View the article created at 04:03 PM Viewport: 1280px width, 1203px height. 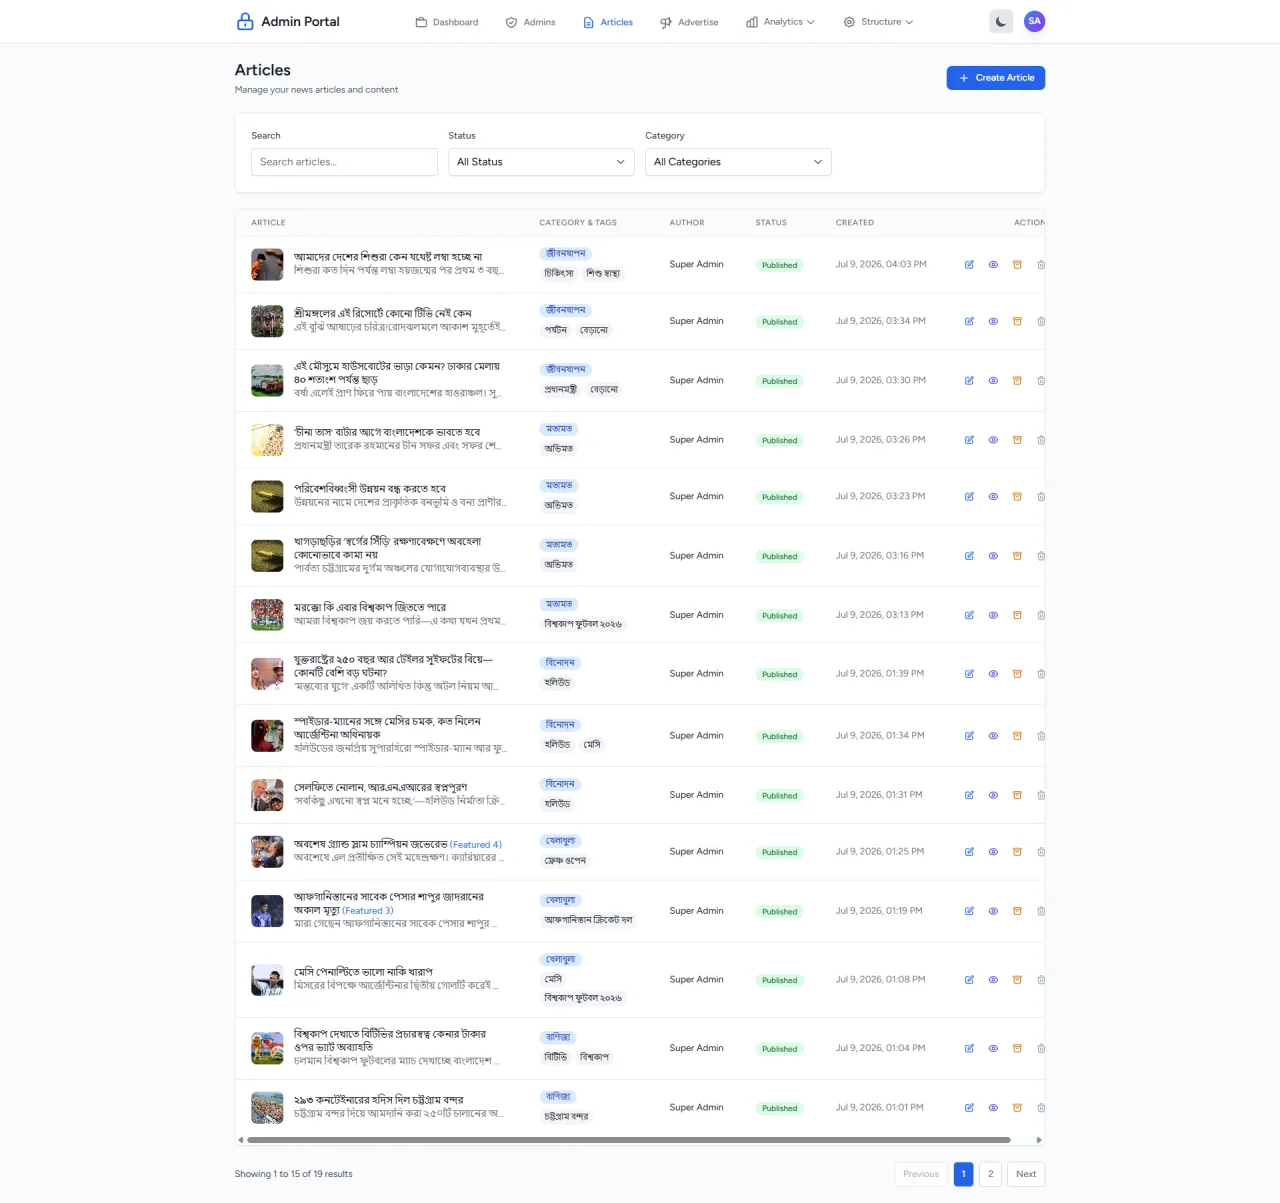993,265
